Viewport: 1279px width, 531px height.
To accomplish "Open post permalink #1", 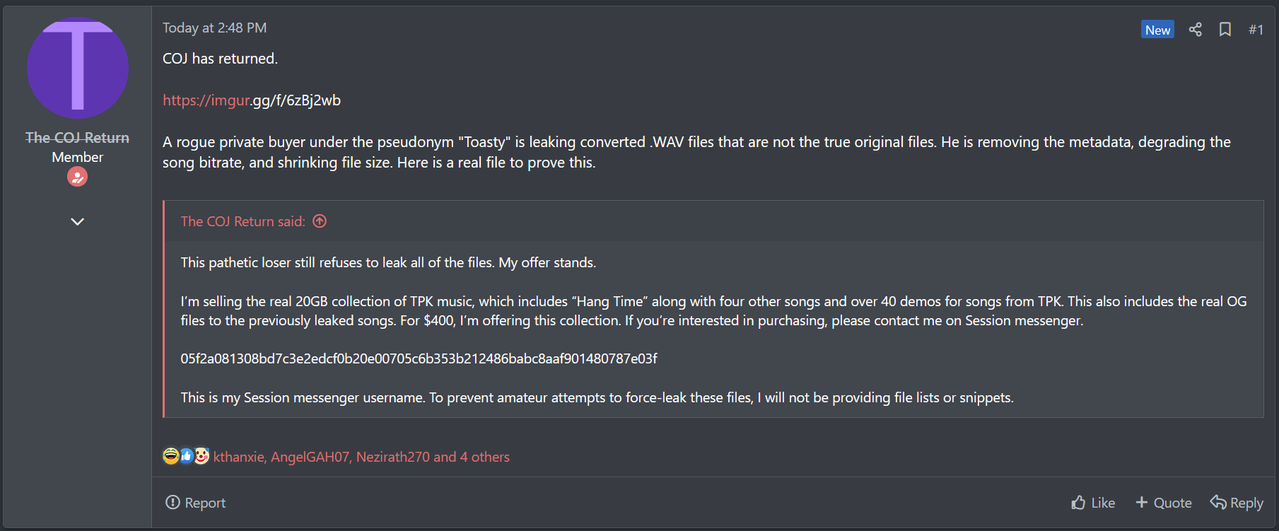I will pos(1256,30).
